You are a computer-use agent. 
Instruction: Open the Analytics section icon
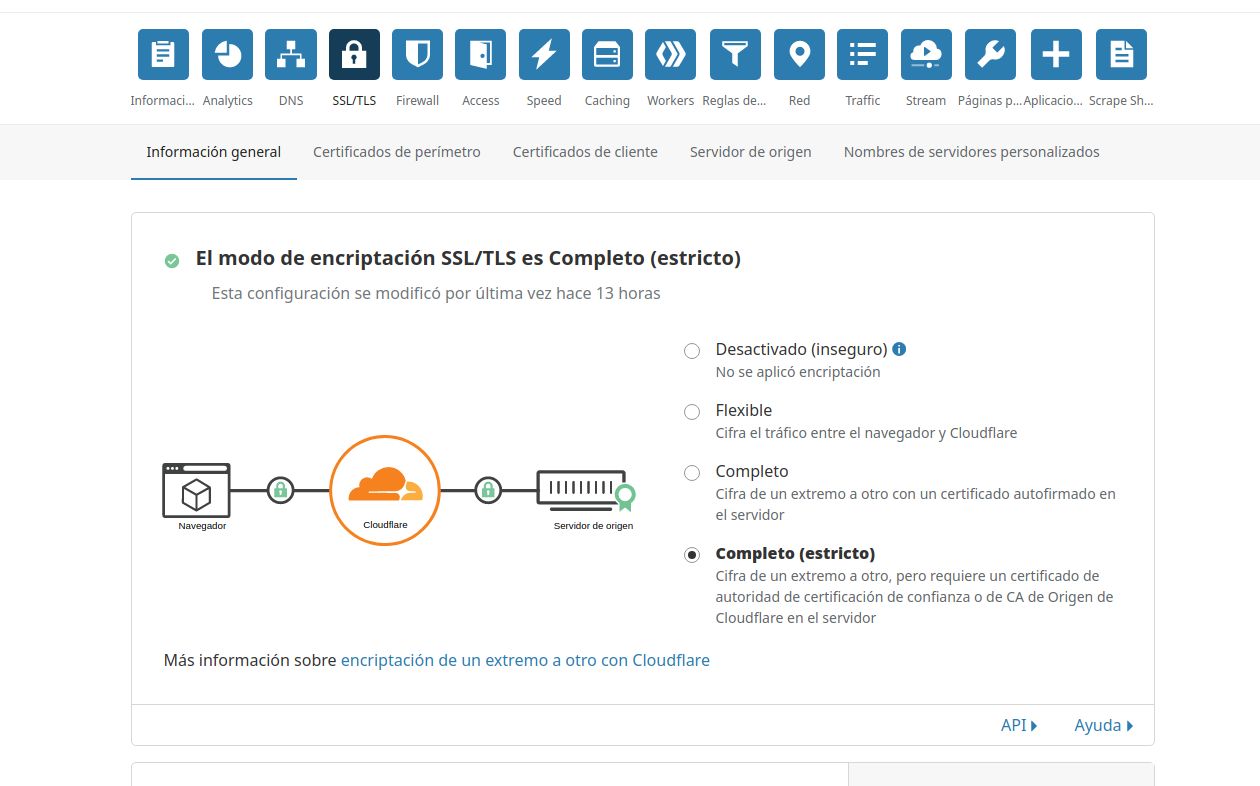[x=227, y=55]
